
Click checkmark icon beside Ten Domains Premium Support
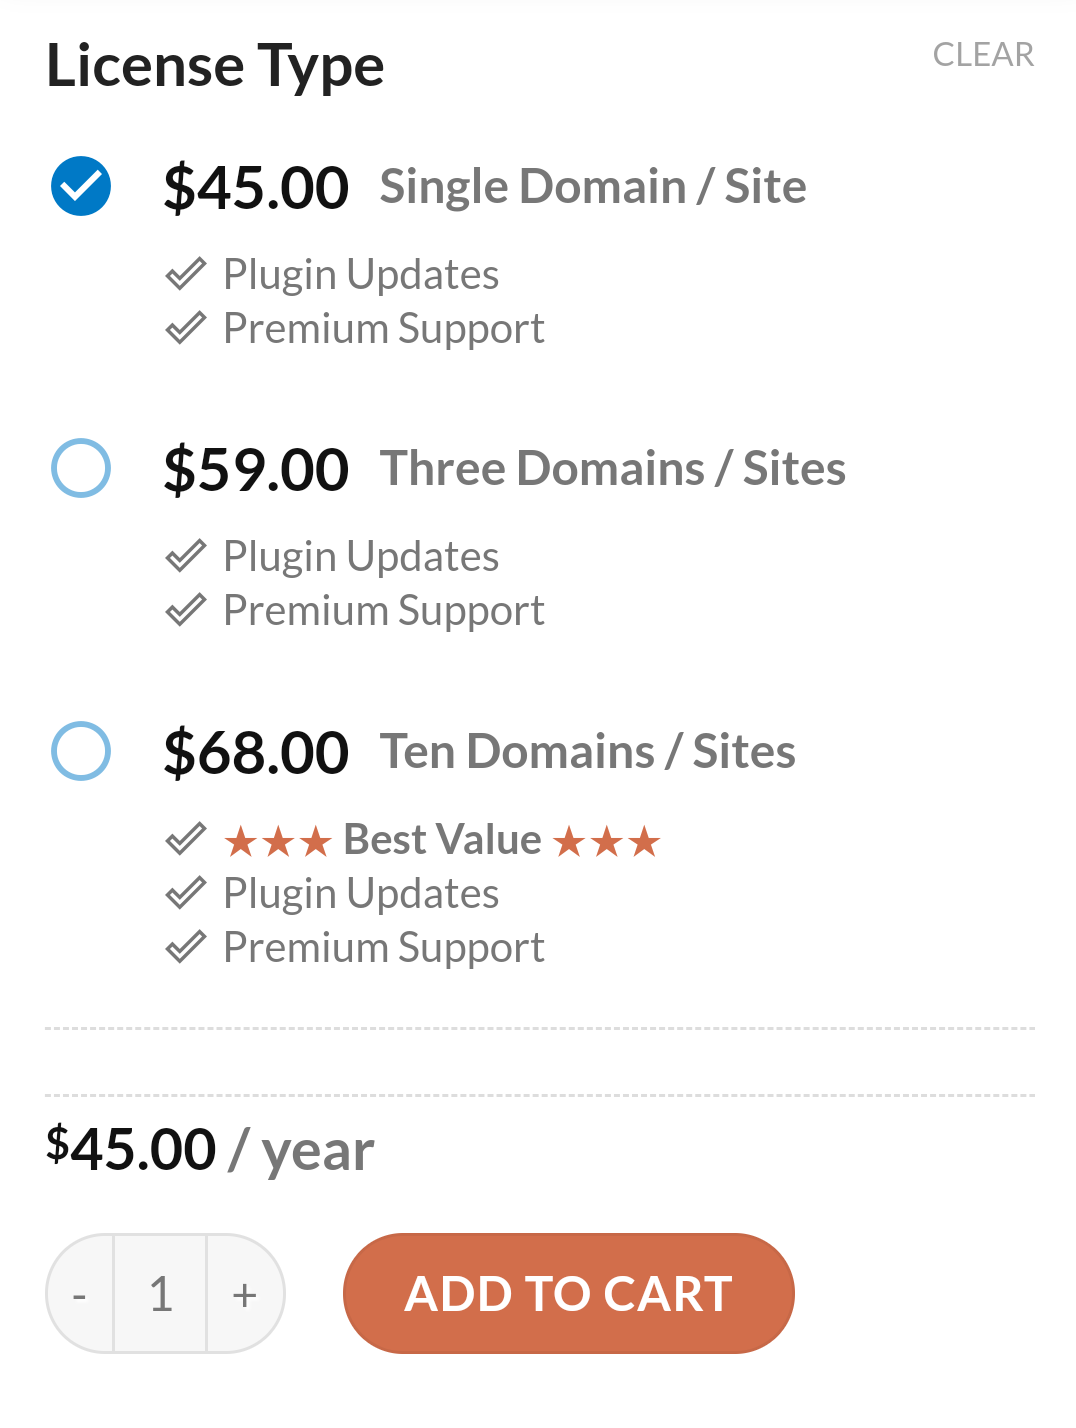coord(186,947)
